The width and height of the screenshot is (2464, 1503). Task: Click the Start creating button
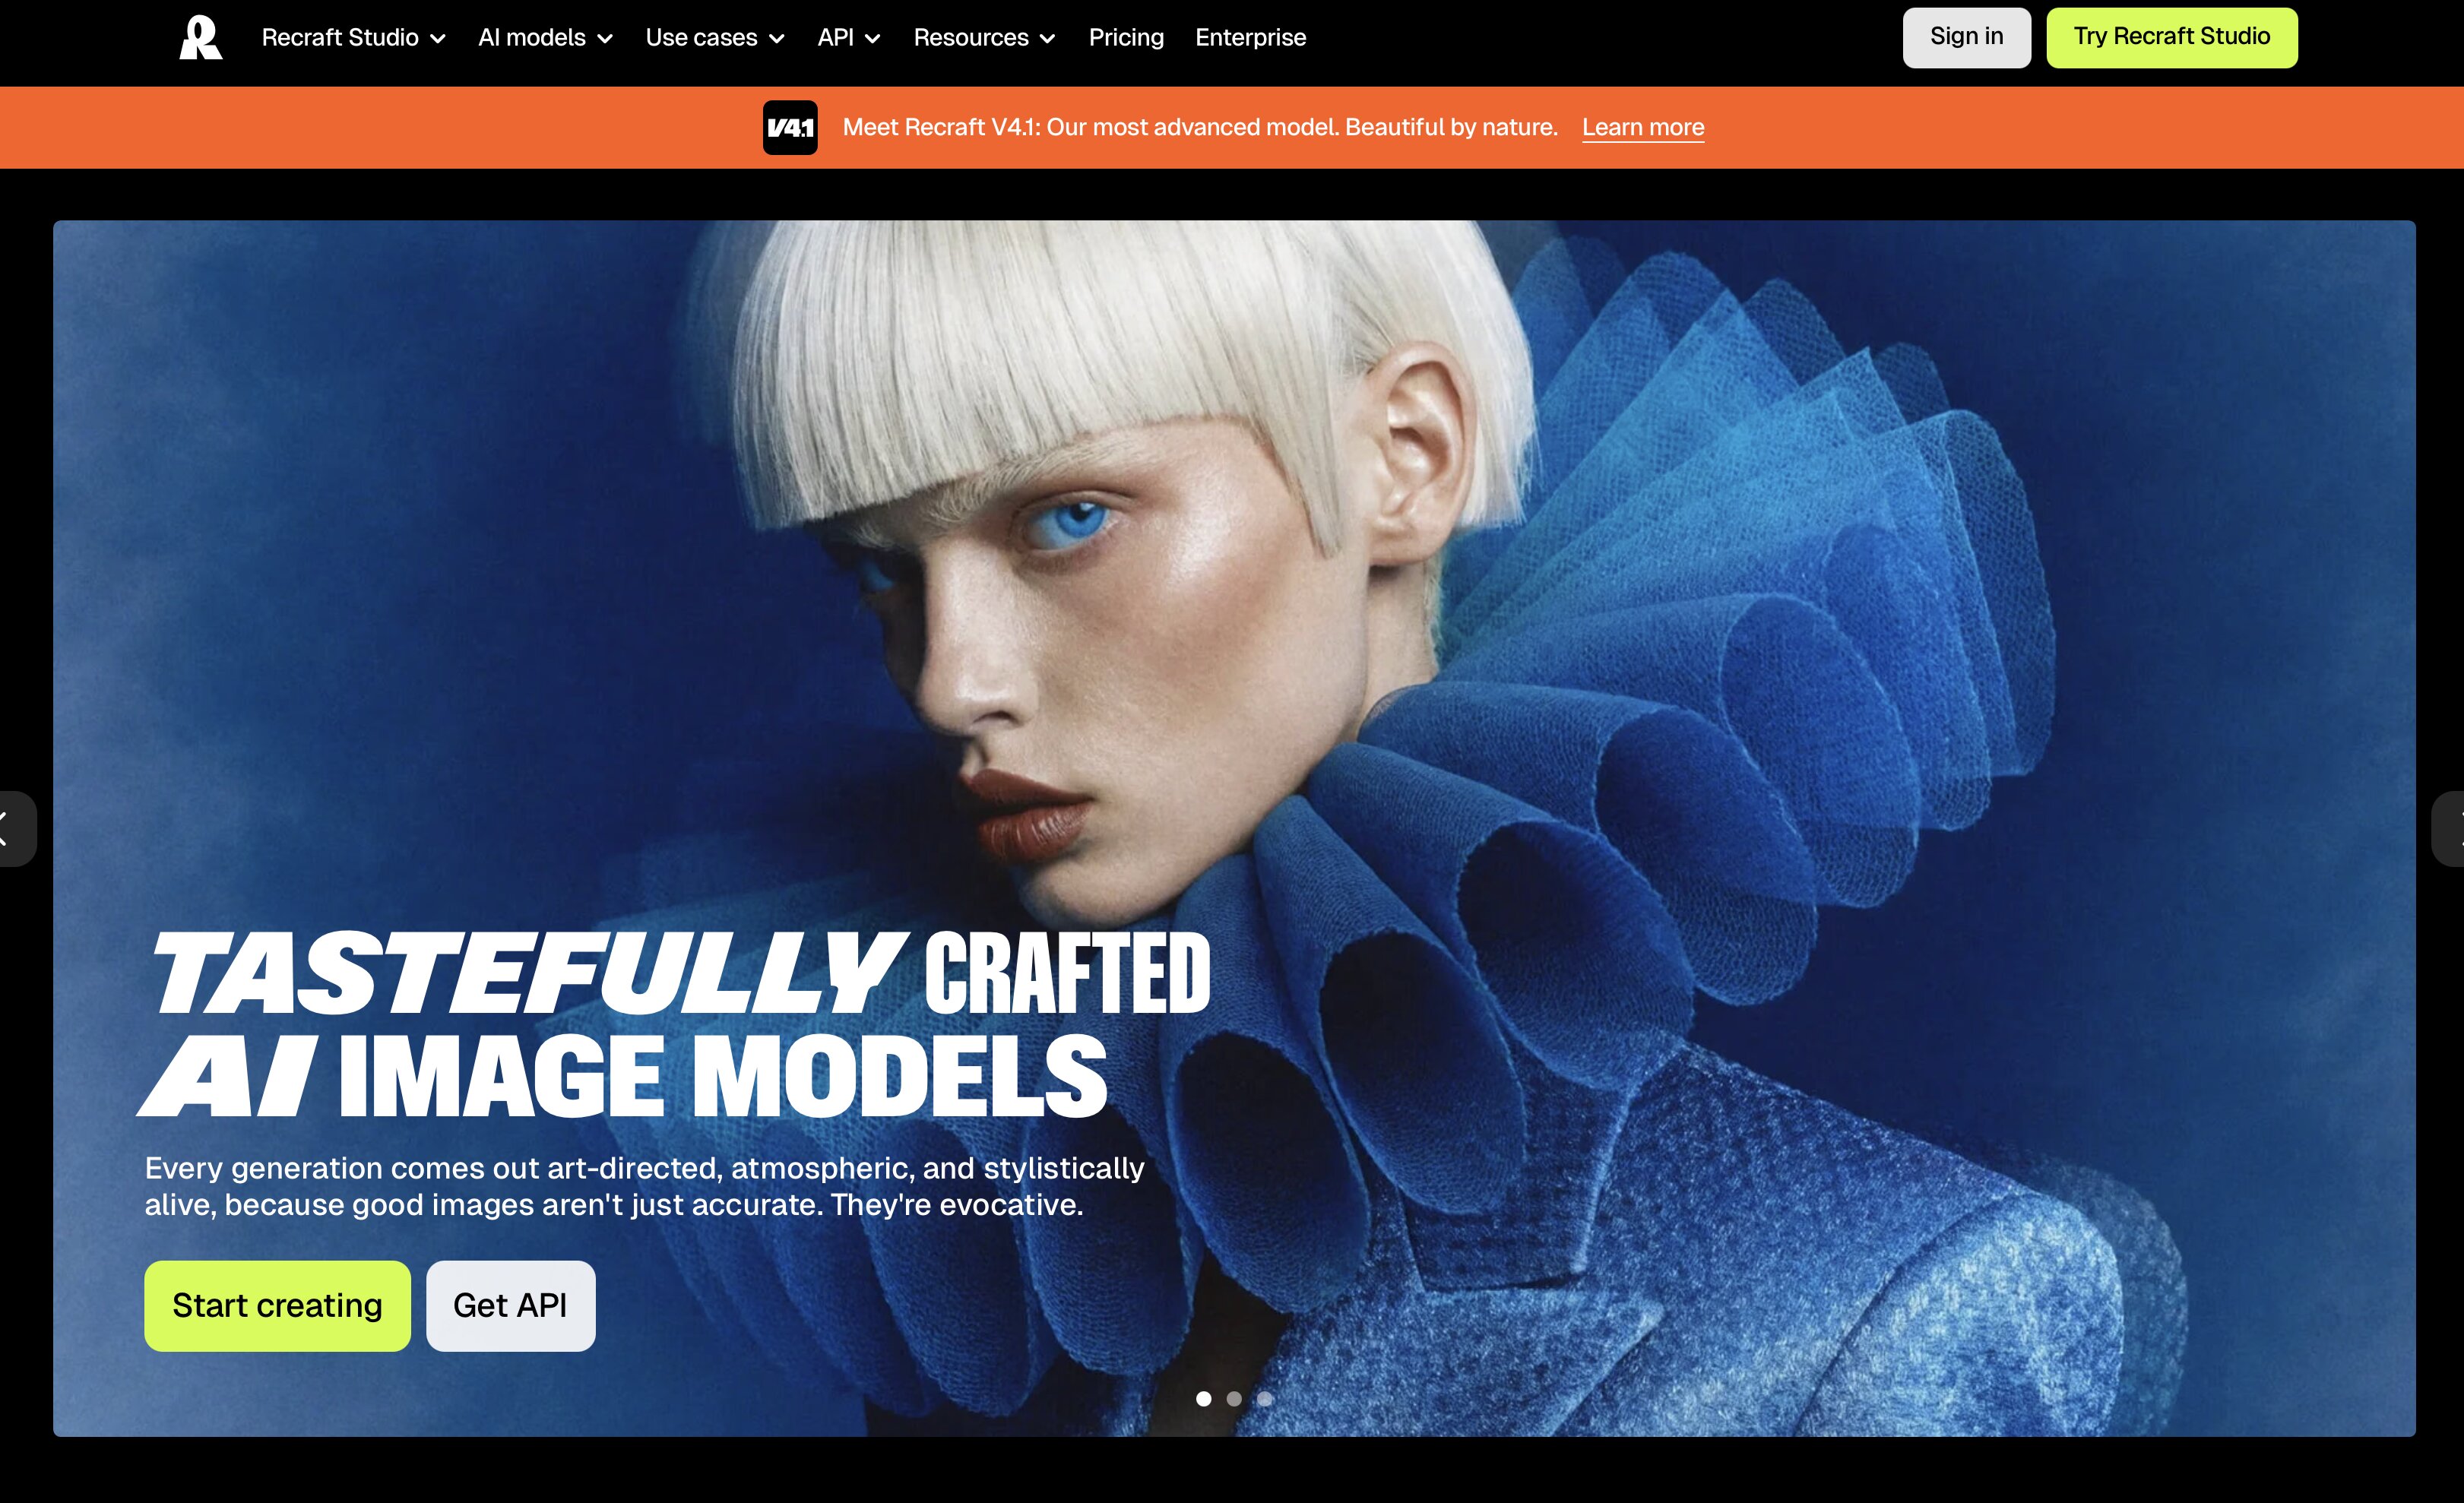pyautogui.click(x=277, y=1305)
